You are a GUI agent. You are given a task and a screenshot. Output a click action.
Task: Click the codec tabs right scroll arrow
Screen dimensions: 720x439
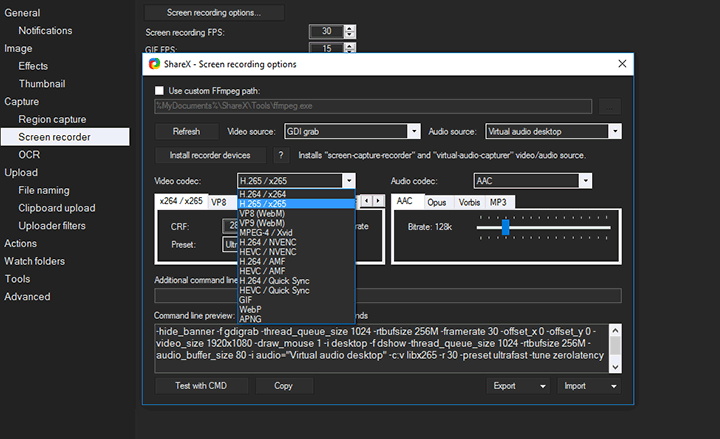(x=379, y=201)
